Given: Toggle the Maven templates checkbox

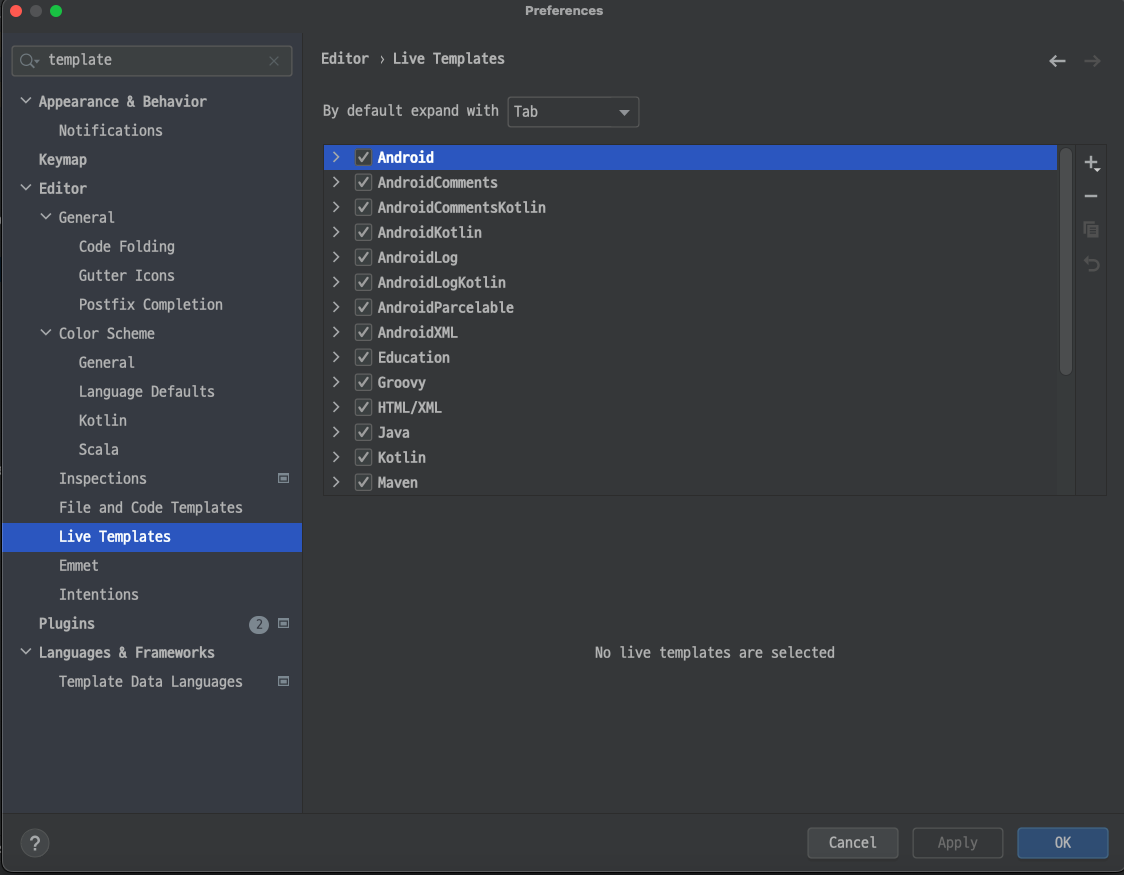Looking at the screenshot, I should pyautogui.click(x=363, y=482).
